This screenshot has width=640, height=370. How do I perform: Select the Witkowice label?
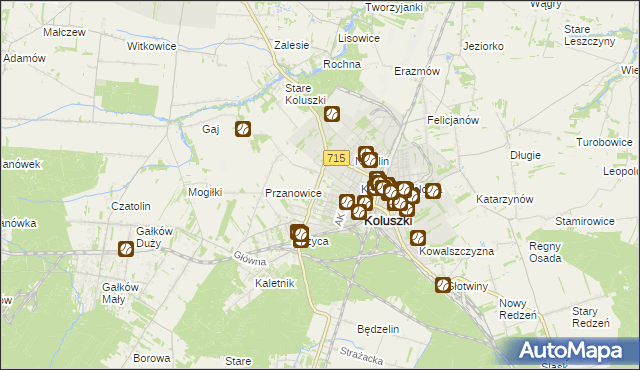click(151, 47)
